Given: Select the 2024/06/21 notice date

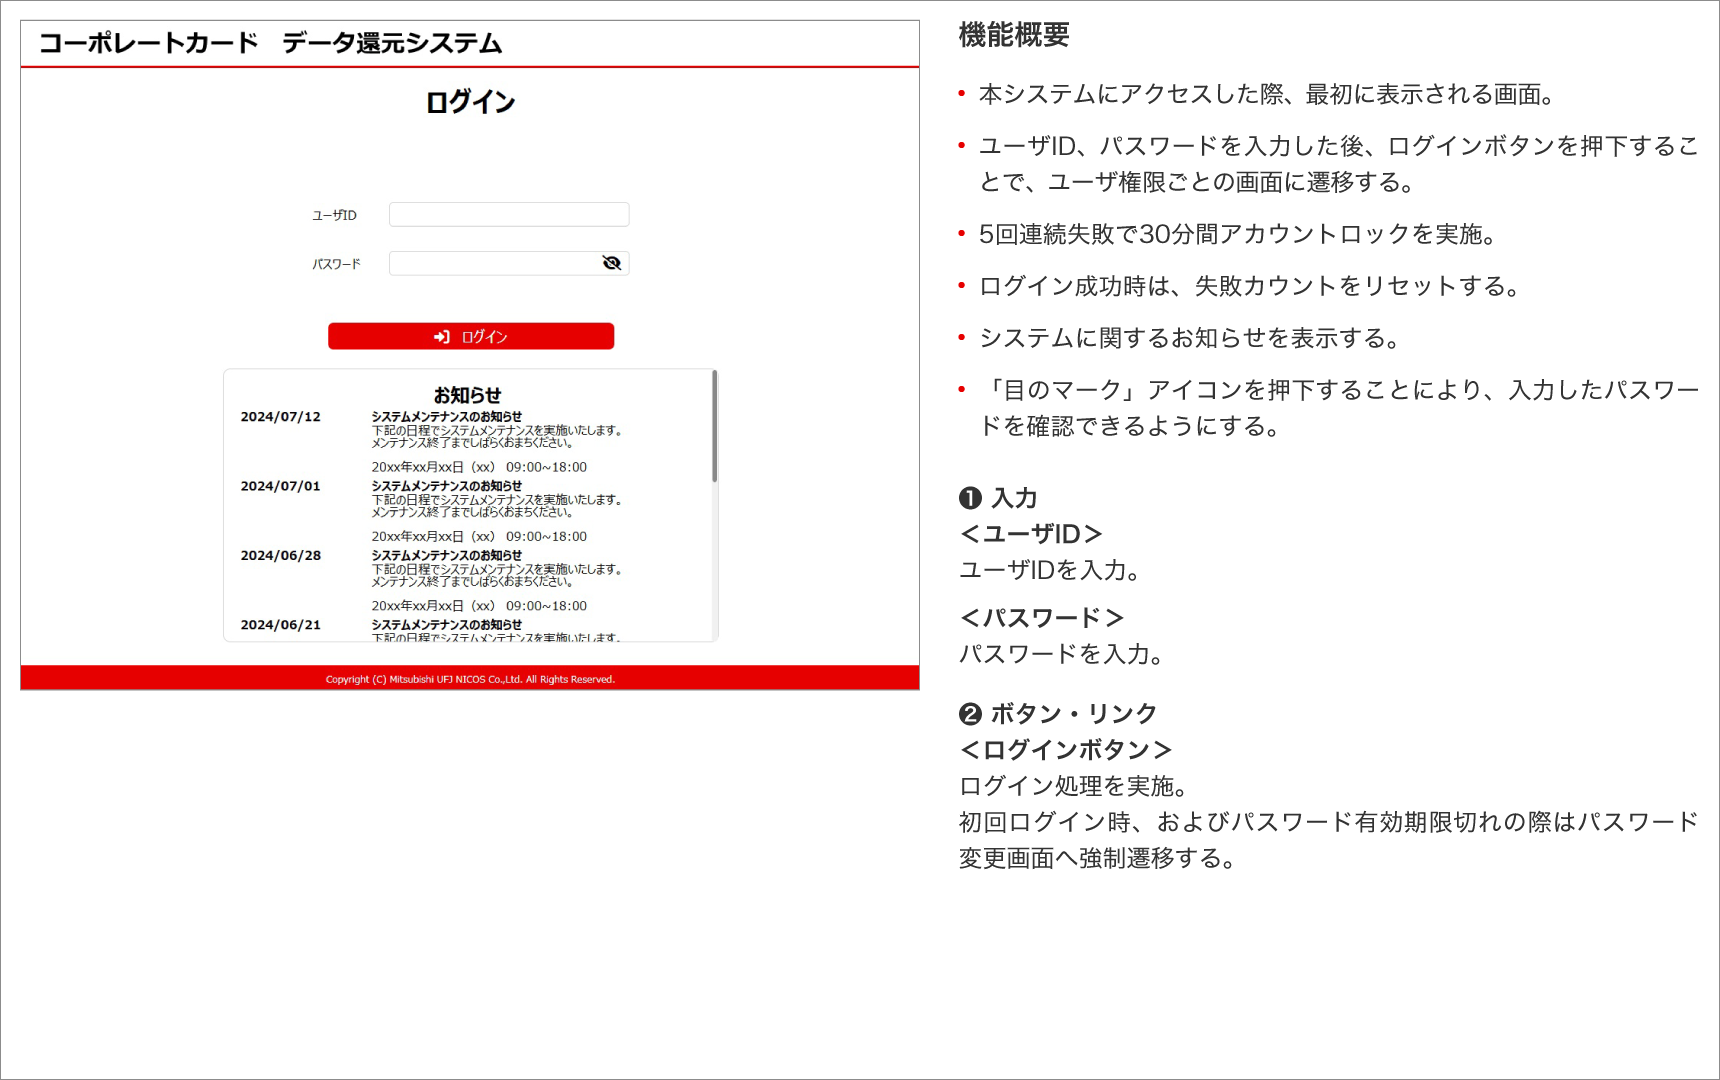Looking at the screenshot, I should point(280,625).
